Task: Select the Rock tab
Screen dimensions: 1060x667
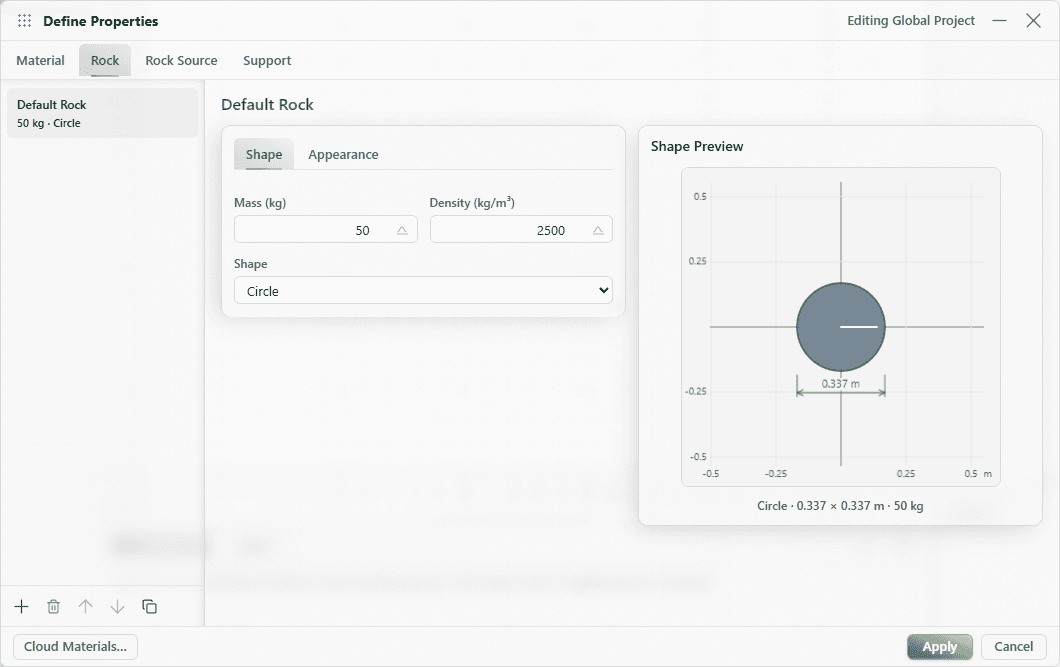Action: pos(105,60)
